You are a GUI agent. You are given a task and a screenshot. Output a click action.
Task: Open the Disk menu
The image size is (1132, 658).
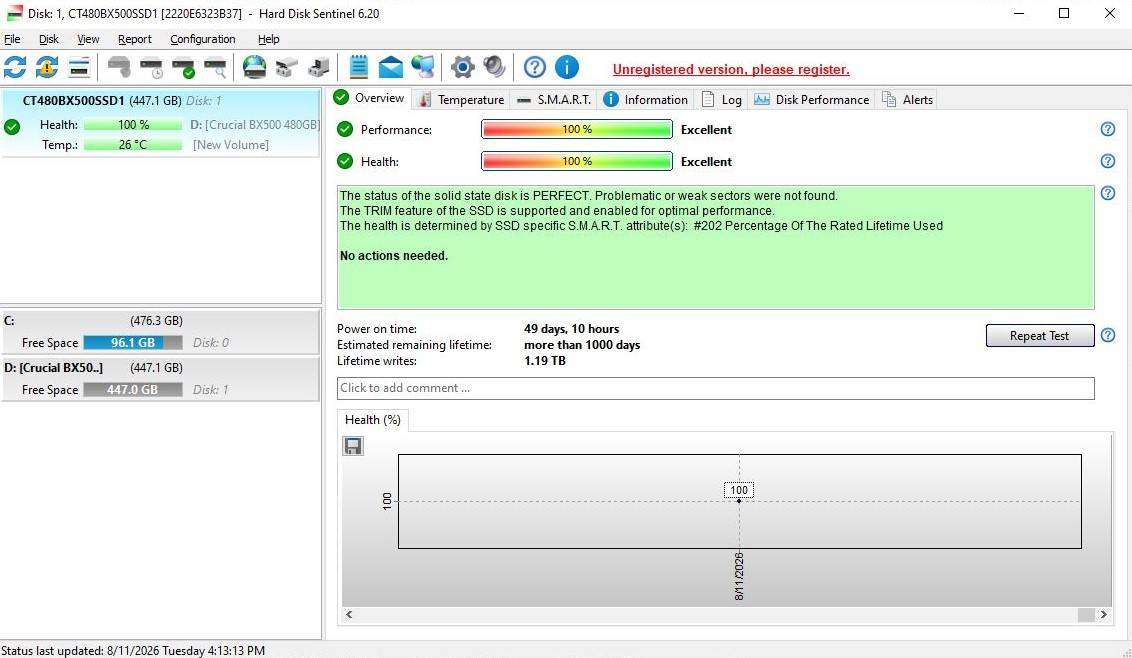pos(48,39)
